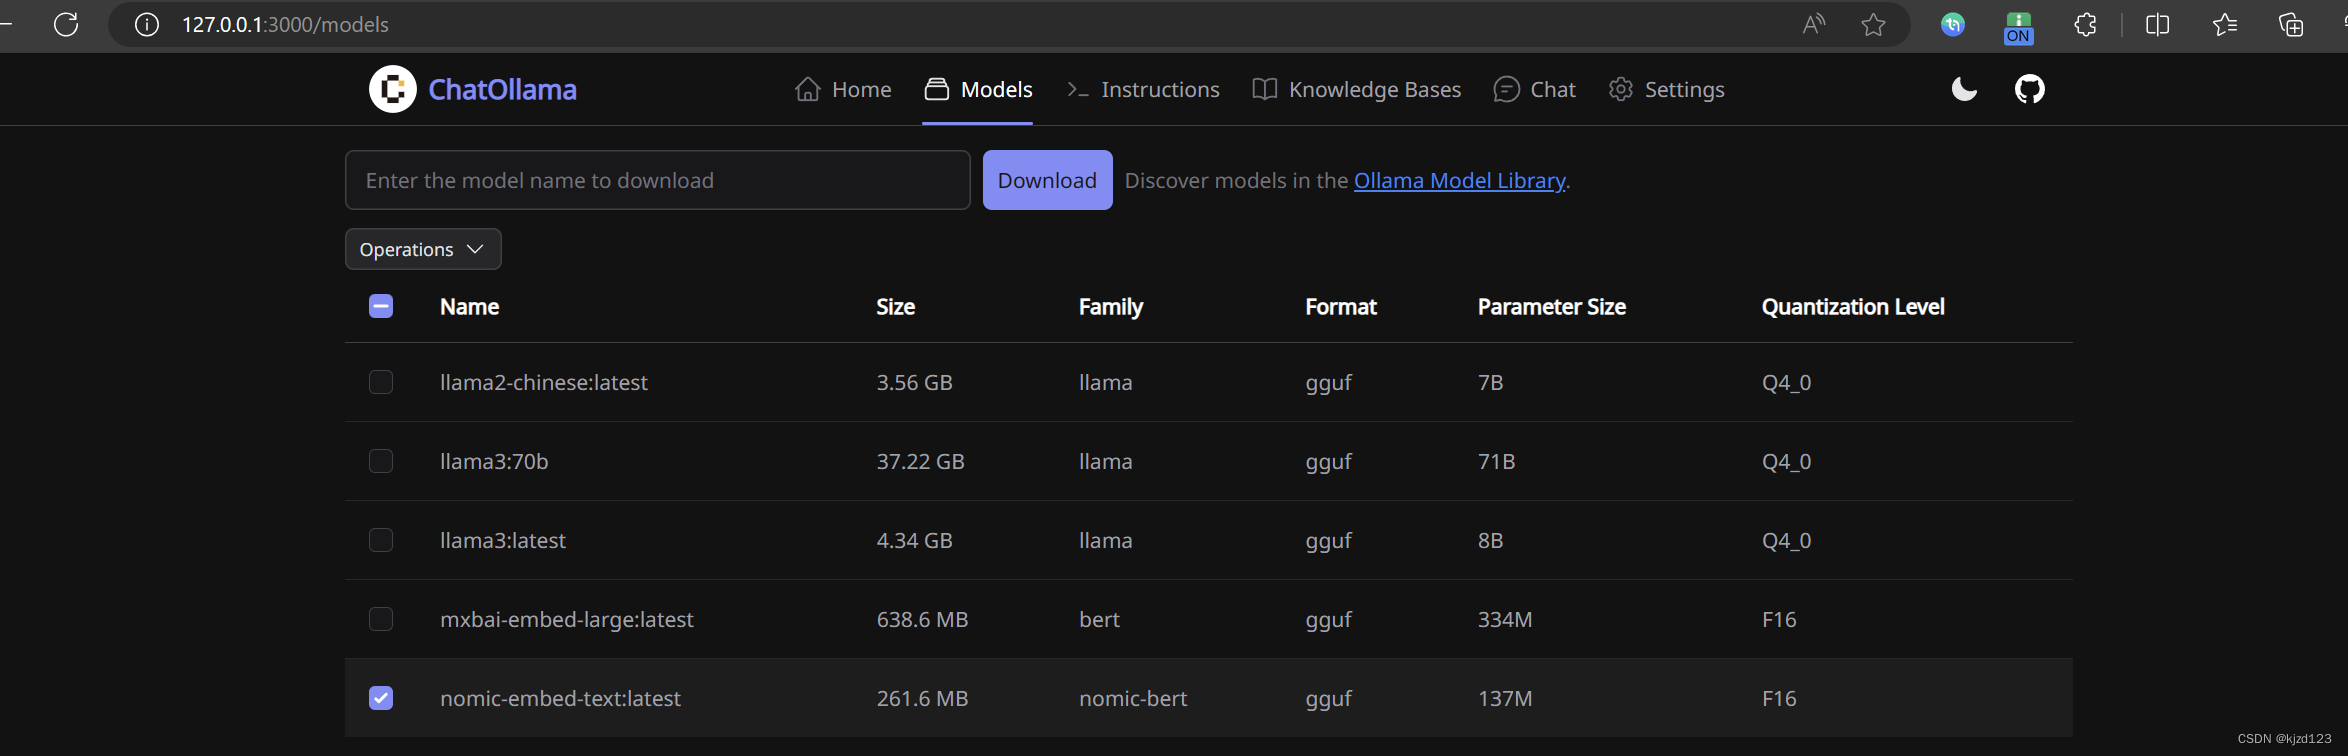Open the Settings tab
The width and height of the screenshot is (2348, 756).
point(1667,89)
